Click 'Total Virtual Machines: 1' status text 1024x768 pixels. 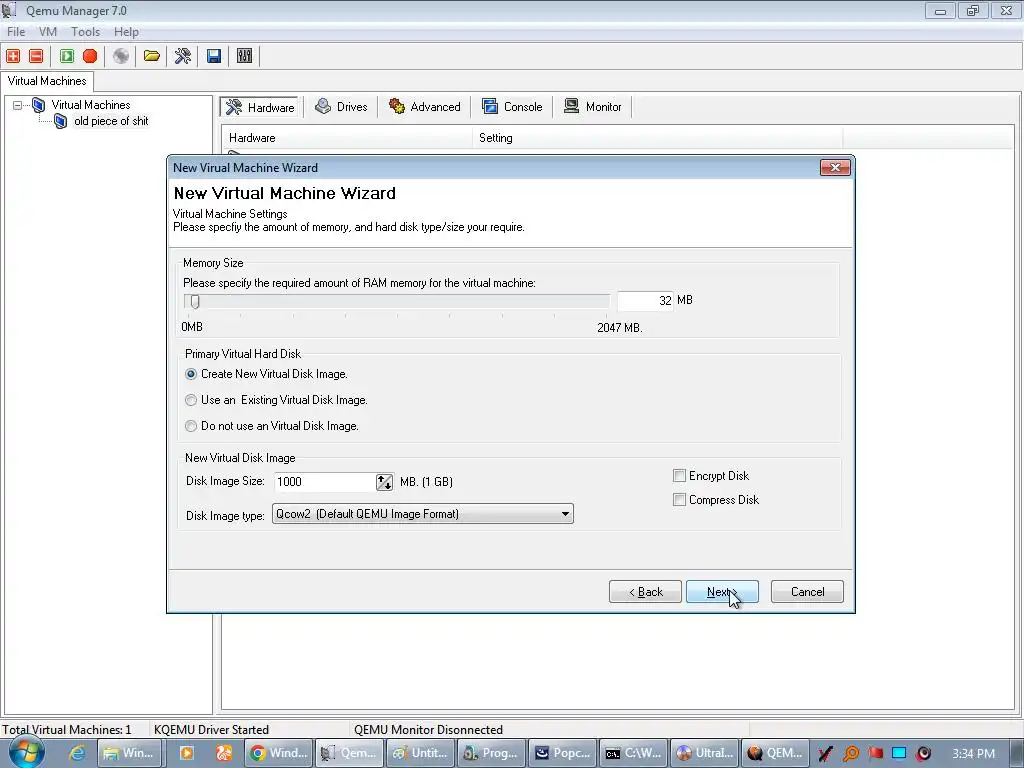pos(66,729)
